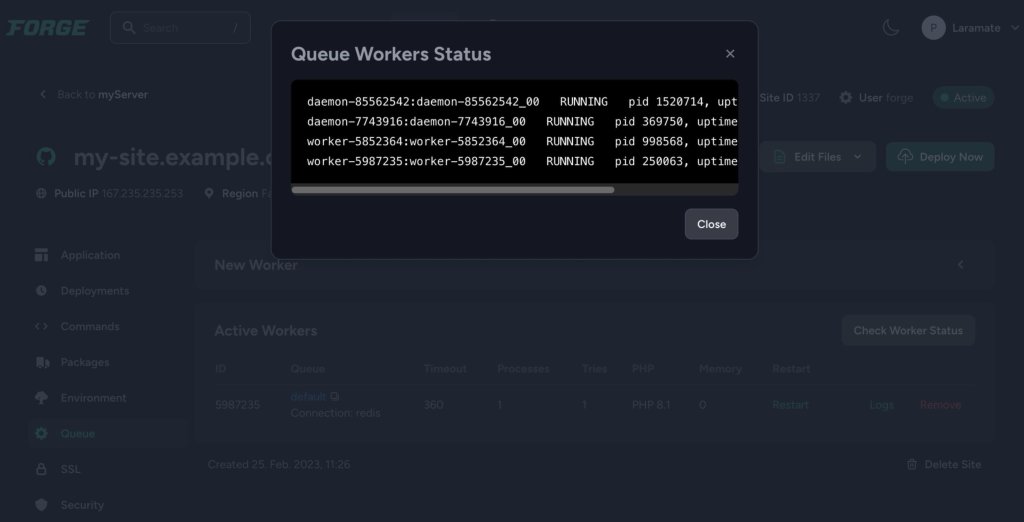Click the Forge logo

(48, 28)
